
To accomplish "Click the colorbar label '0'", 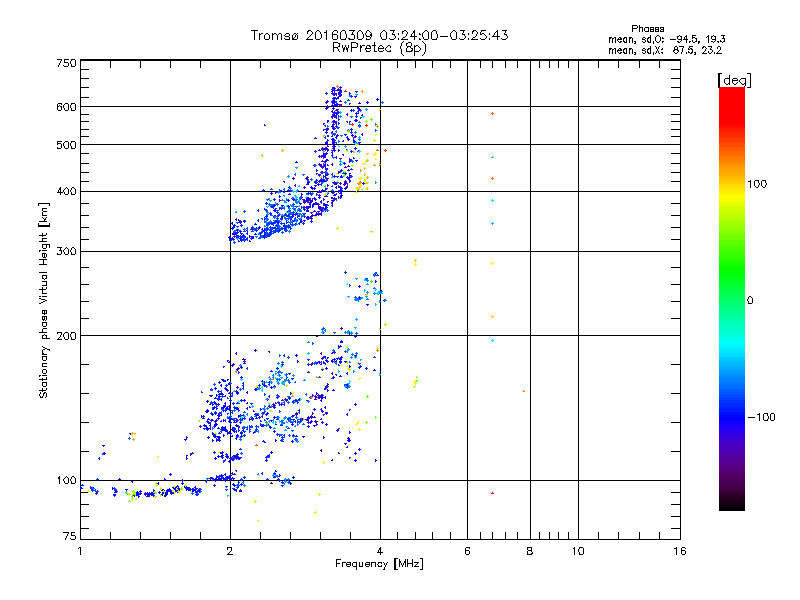I will pyautogui.click(x=750, y=301).
